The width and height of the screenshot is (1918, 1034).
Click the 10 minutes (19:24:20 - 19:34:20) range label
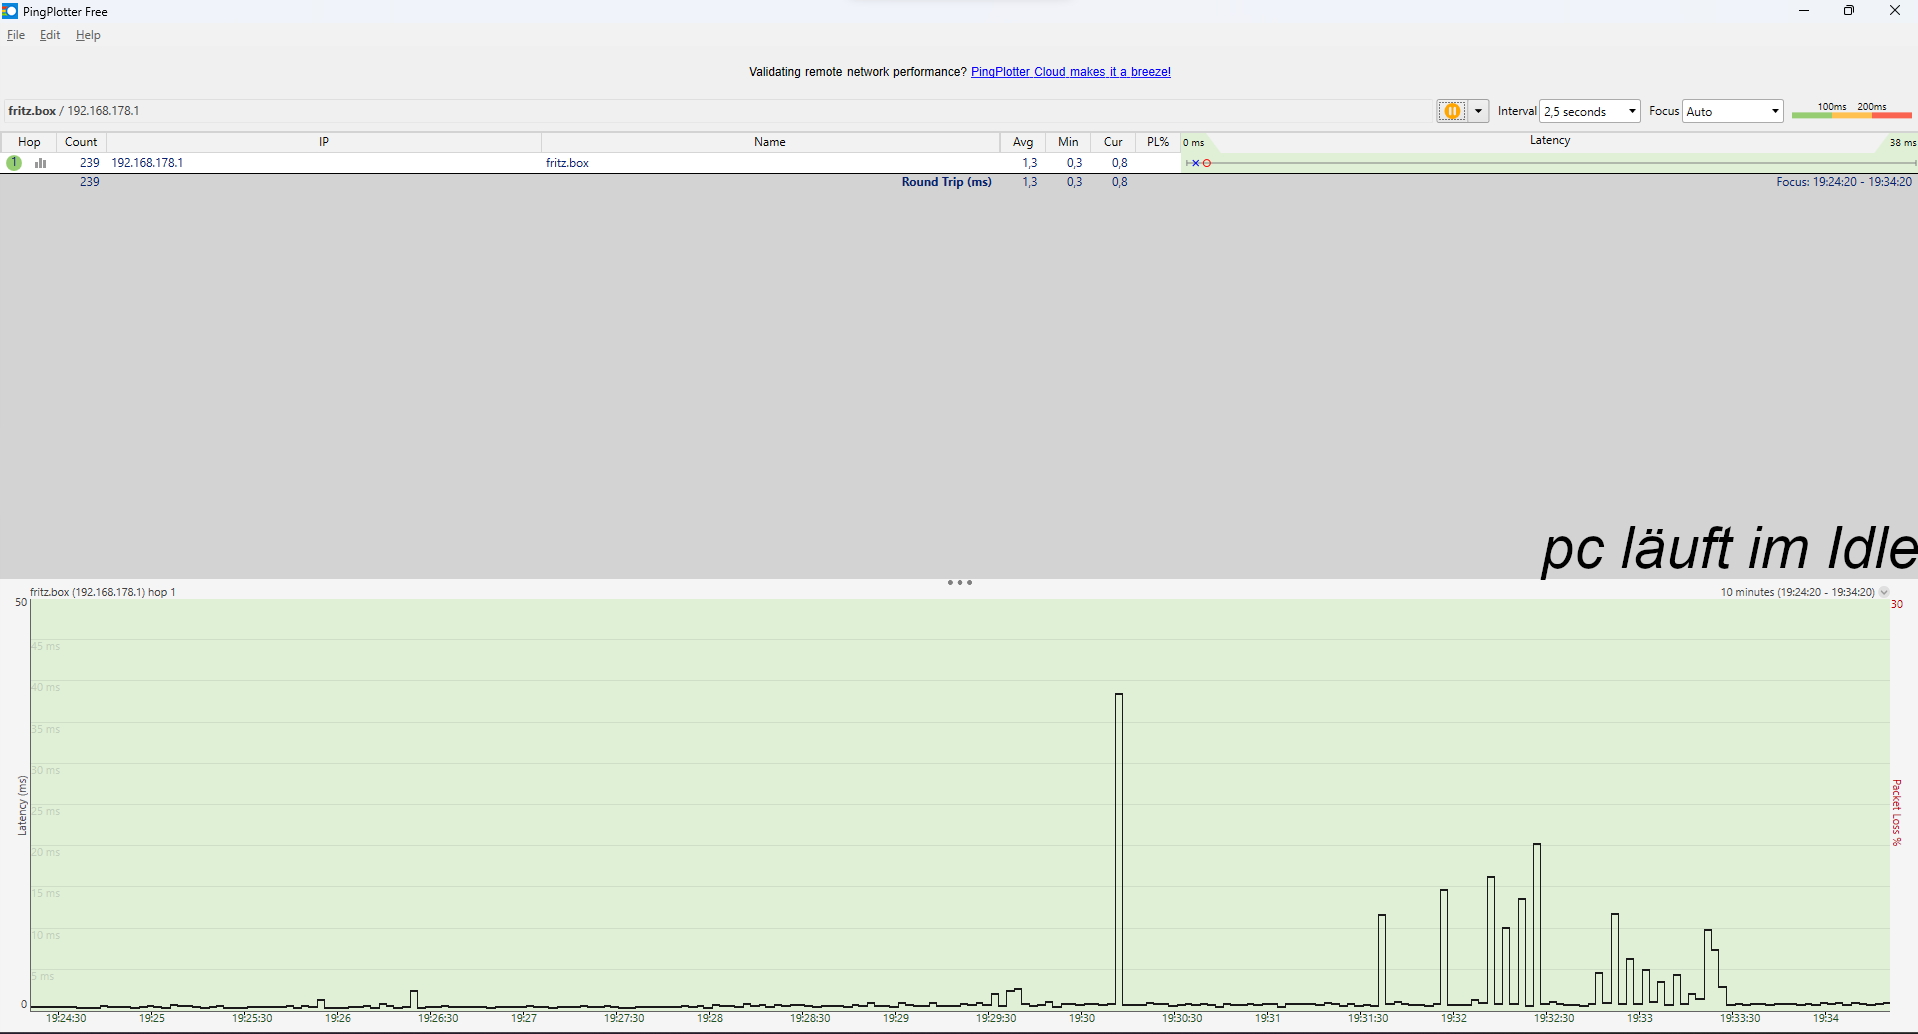pyautogui.click(x=1797, y=592)
